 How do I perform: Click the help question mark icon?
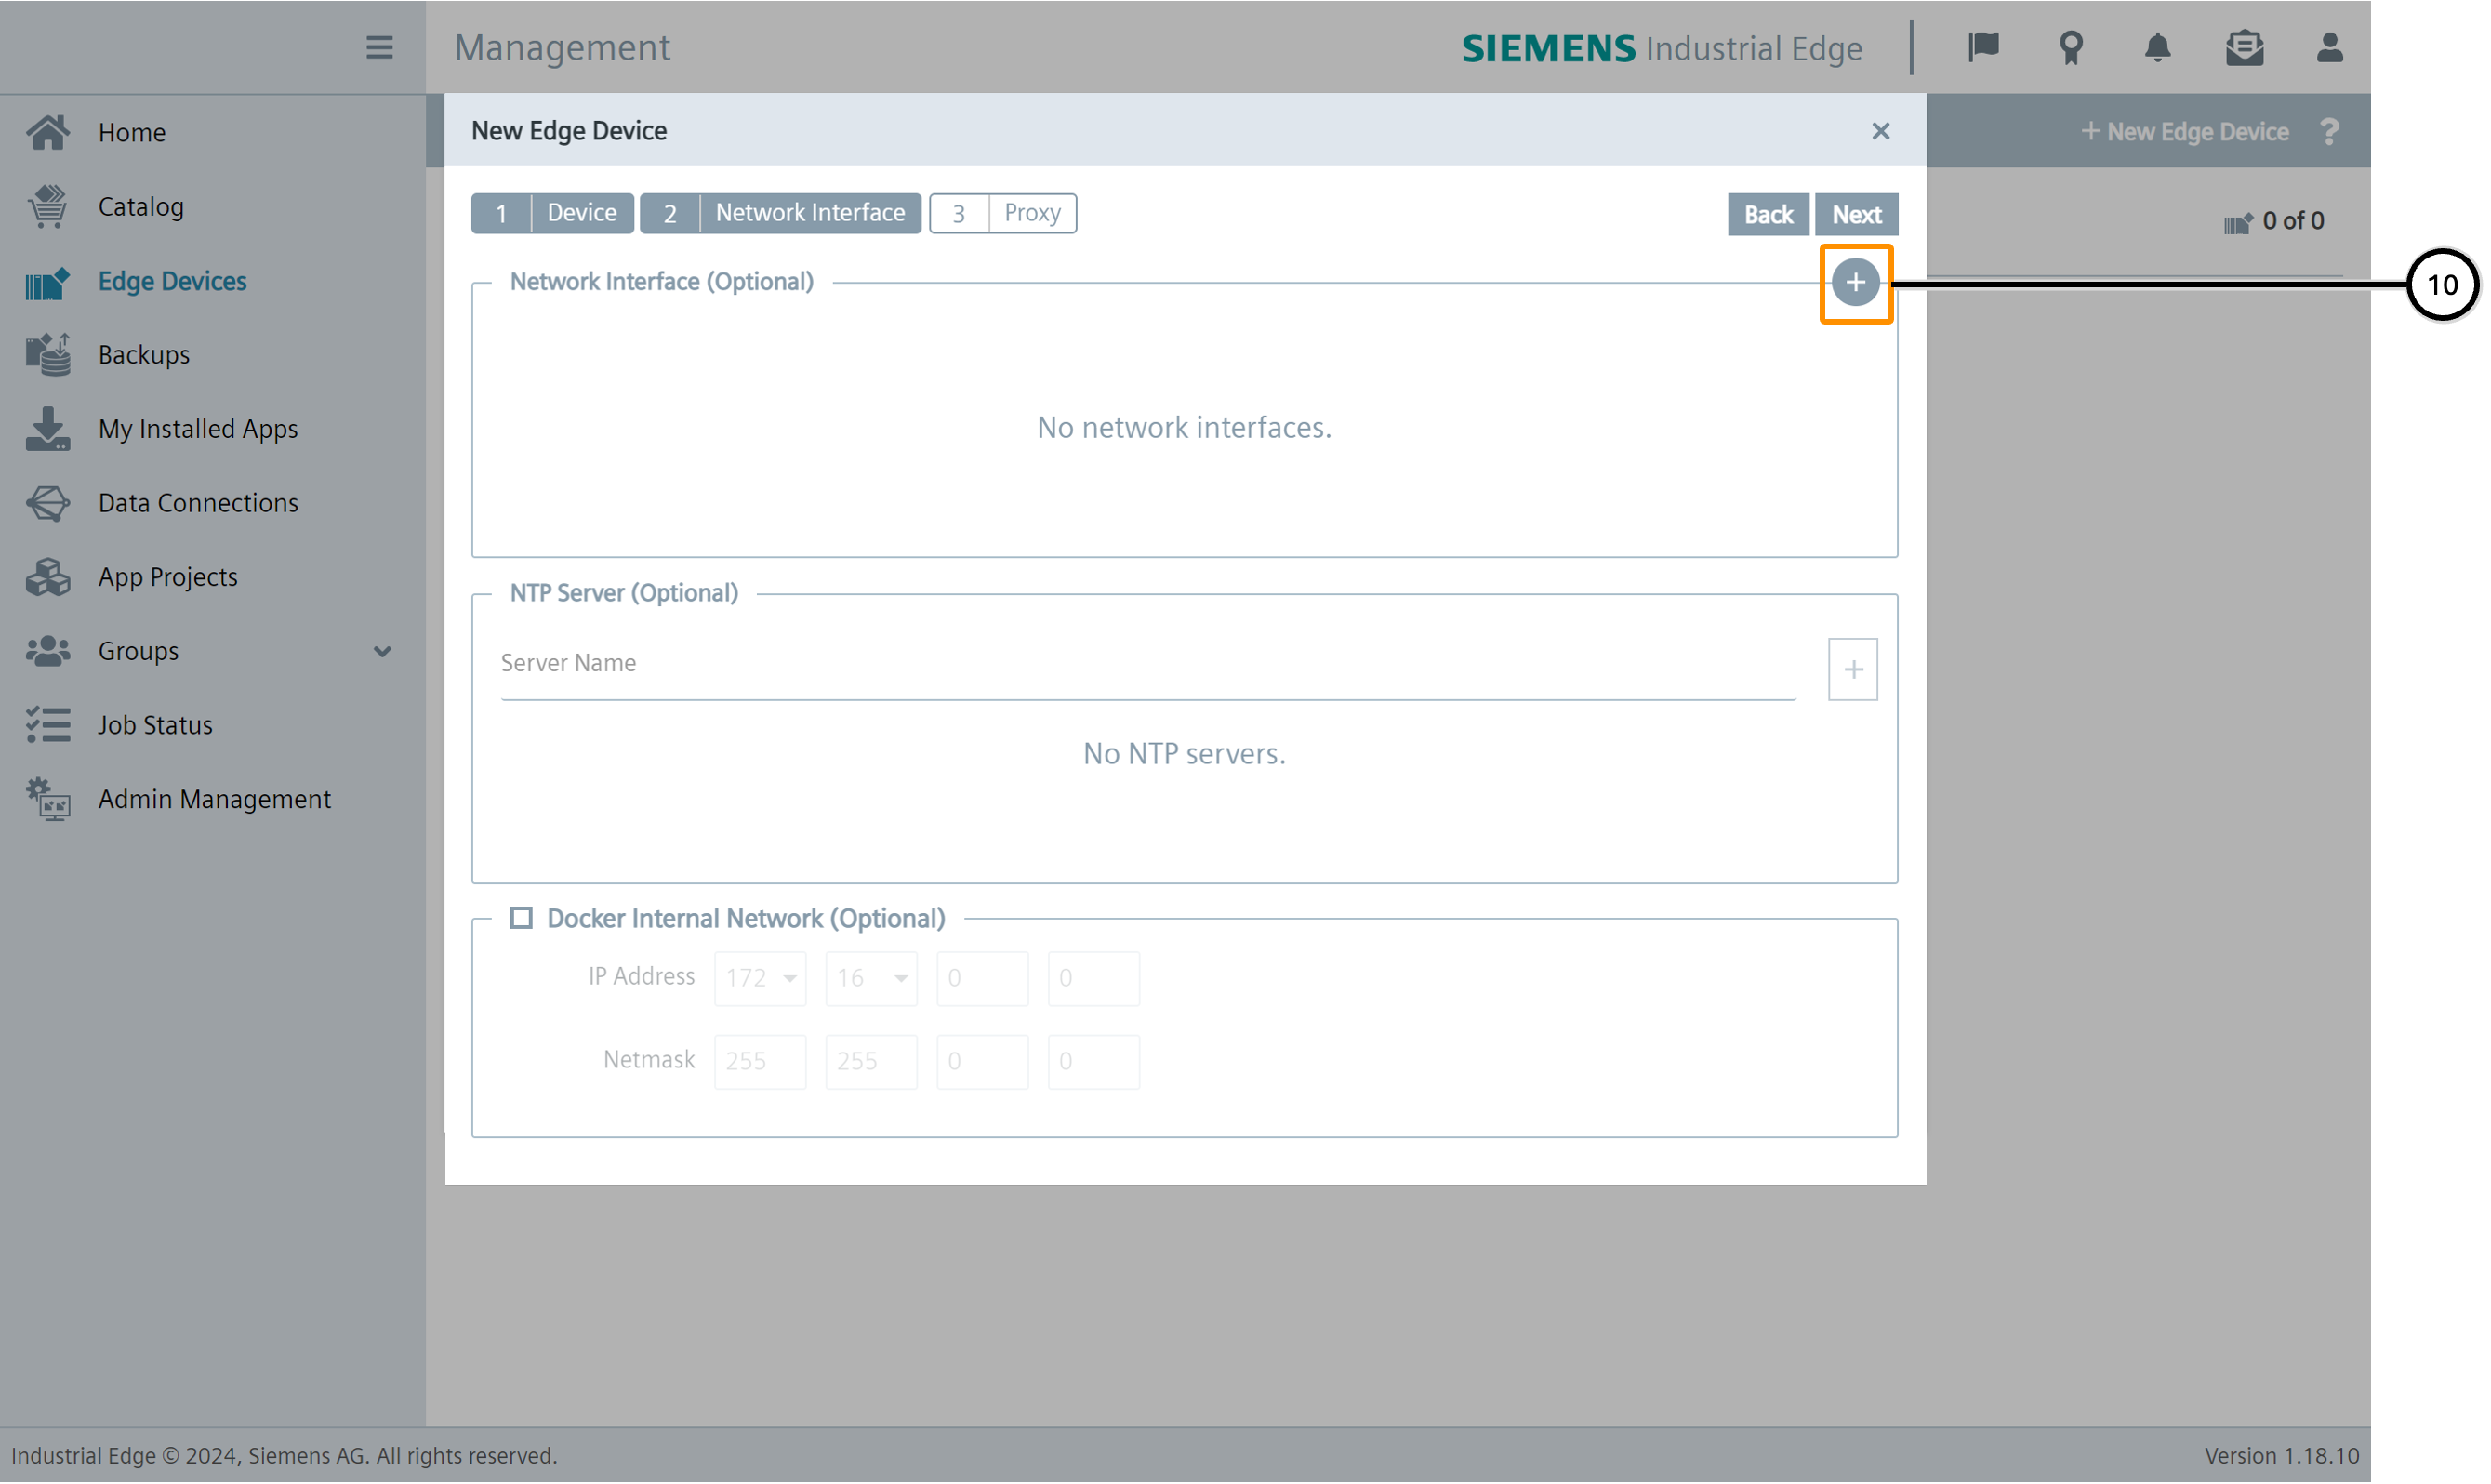tap(2329, 132)
